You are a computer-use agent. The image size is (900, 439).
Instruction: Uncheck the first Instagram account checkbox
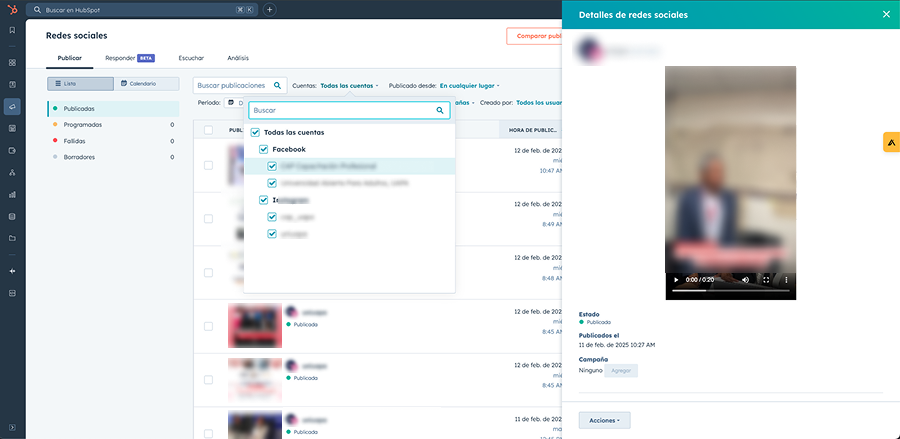(x=273, y=217)
